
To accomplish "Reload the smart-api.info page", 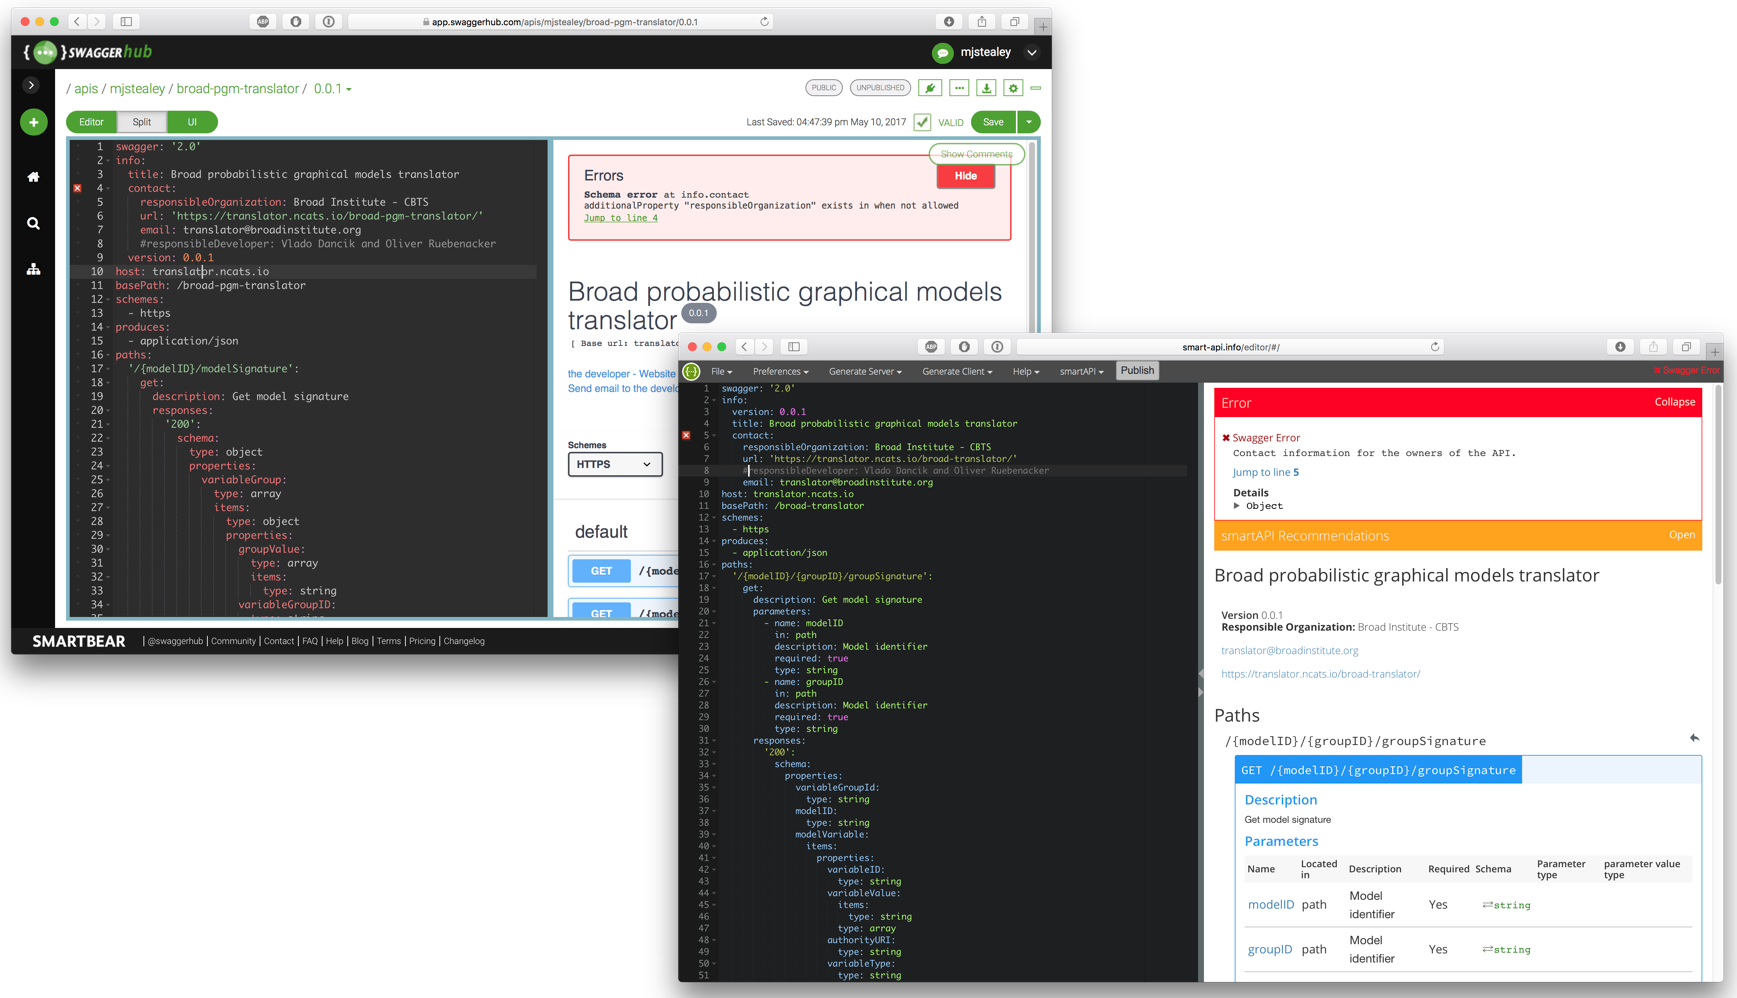I will click(1435, 347).
